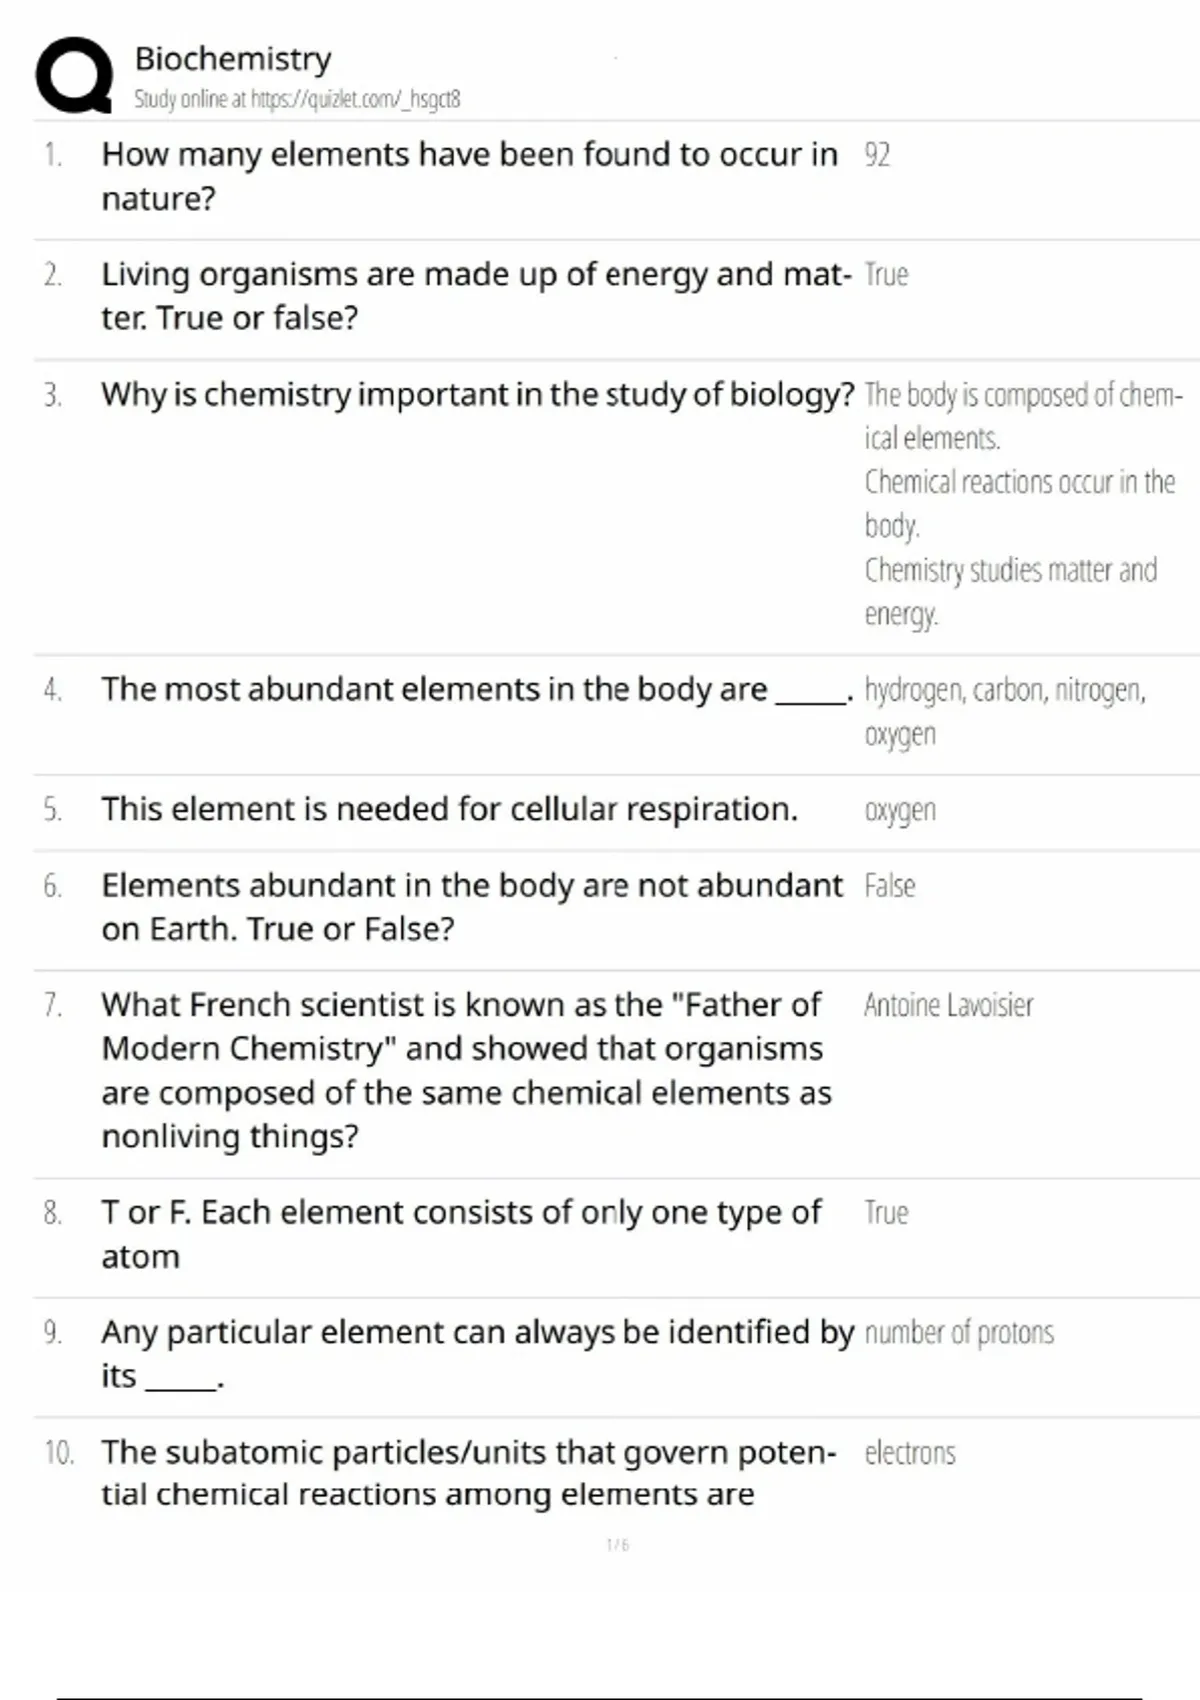1200x1700 pixels.
Task: Select the True answer for question 8
Action: 886,1212
